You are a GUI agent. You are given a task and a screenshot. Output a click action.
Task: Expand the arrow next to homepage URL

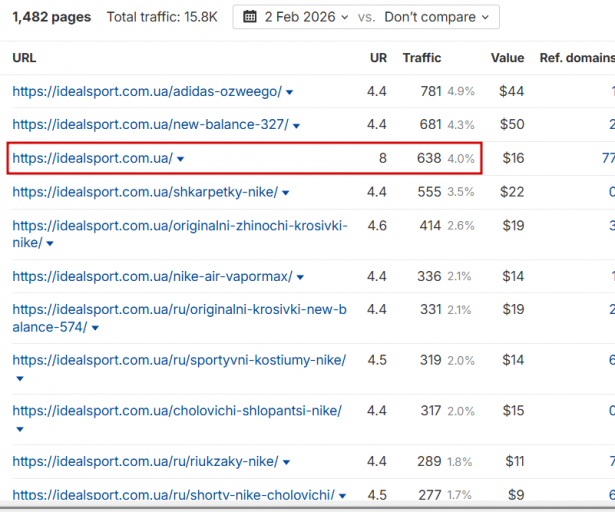tap(180, 159)
